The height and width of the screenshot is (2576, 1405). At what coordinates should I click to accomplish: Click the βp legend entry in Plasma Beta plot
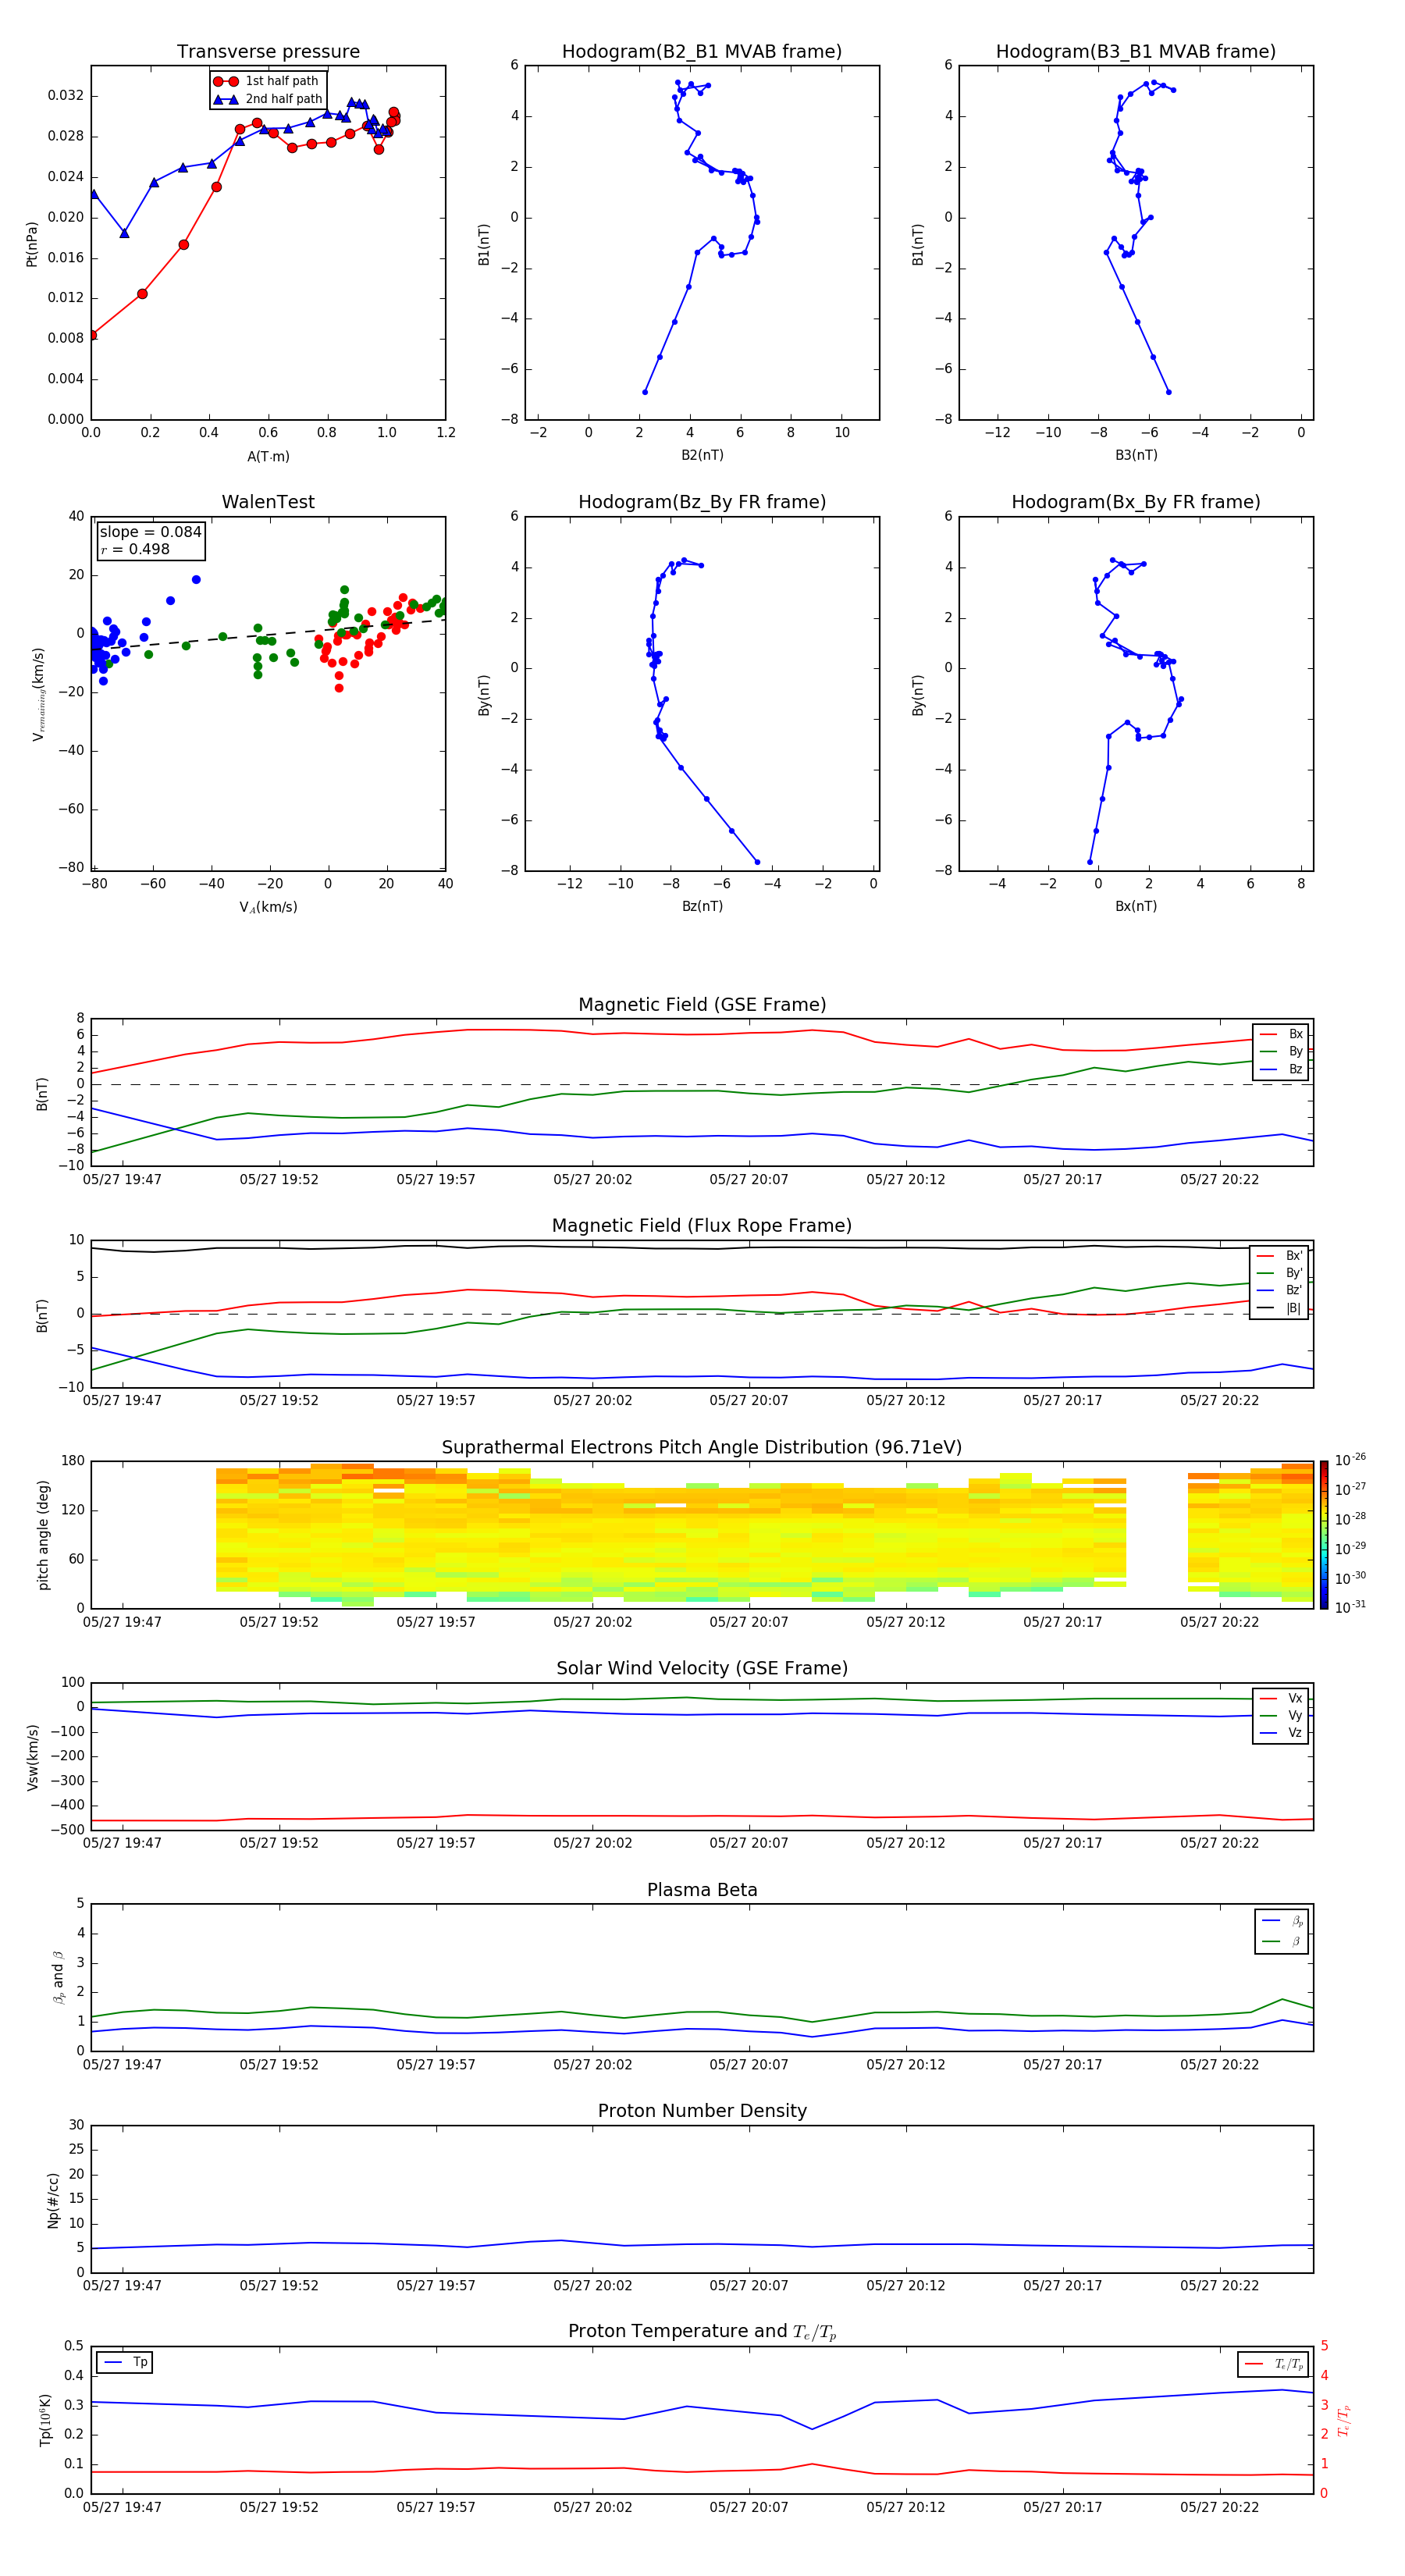click(x=1282, y=1921)
